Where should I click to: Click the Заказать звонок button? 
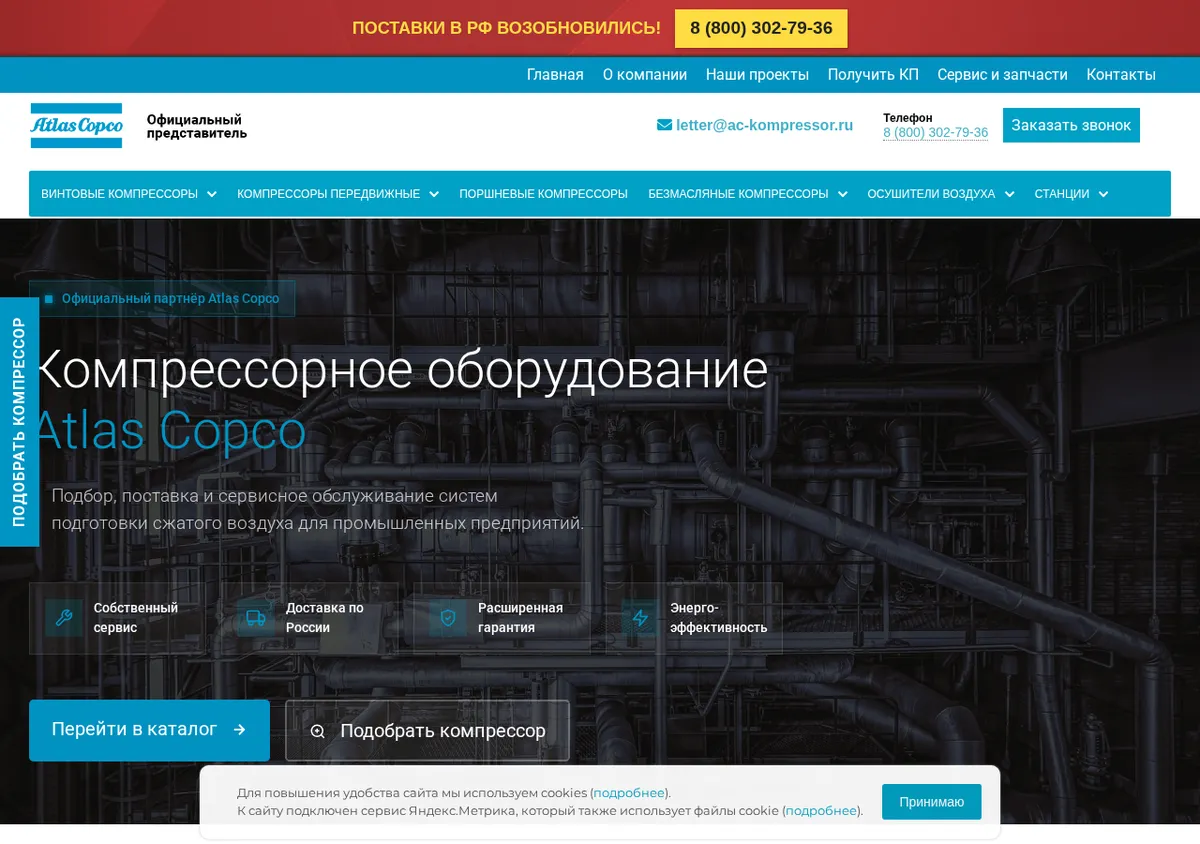coord(1071,125)
